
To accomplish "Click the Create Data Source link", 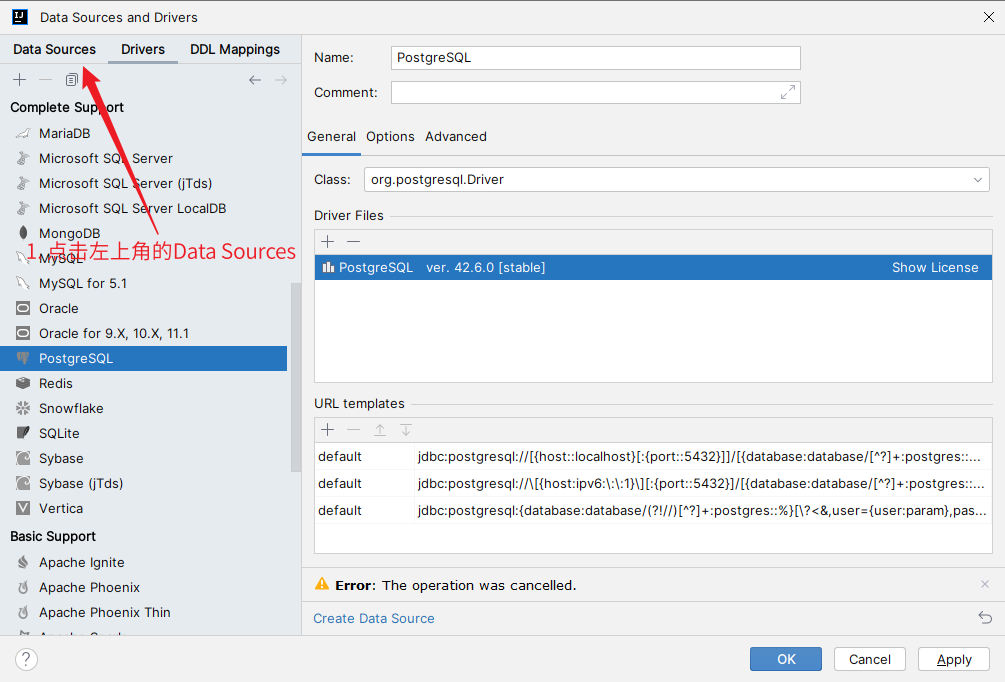I will (x=374, y=618).
